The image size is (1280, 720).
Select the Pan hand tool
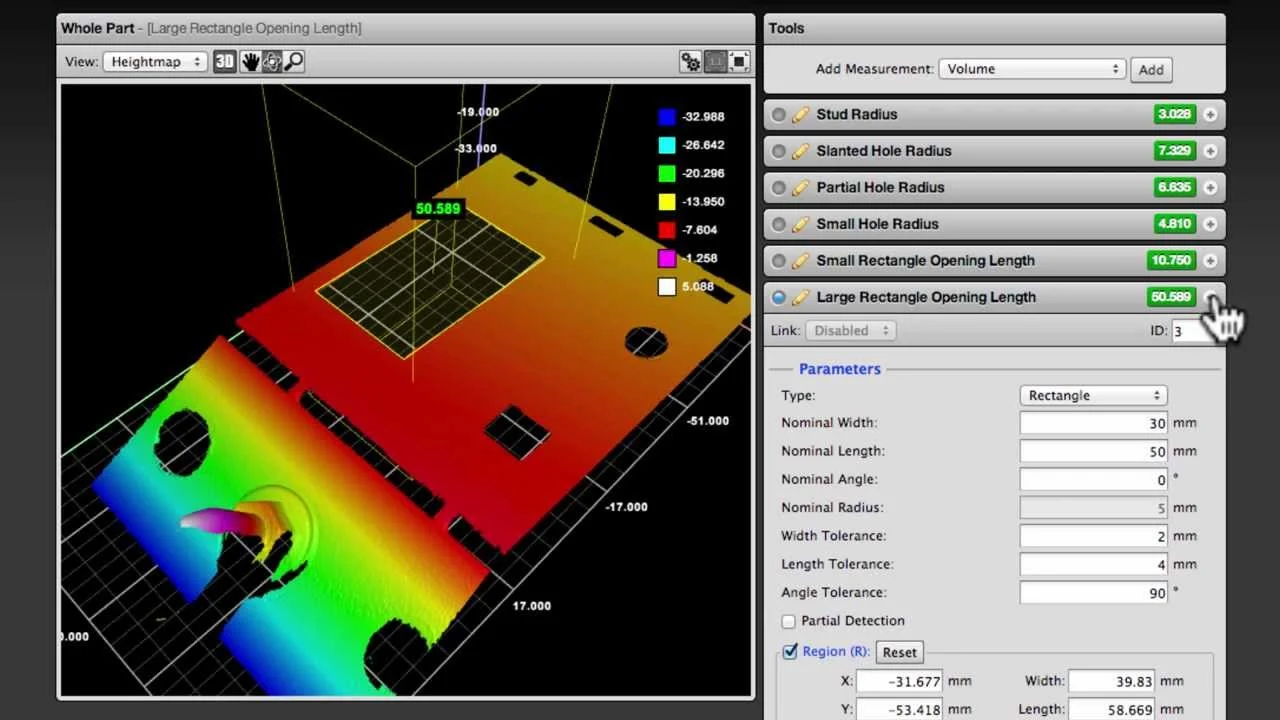point(251,61)
